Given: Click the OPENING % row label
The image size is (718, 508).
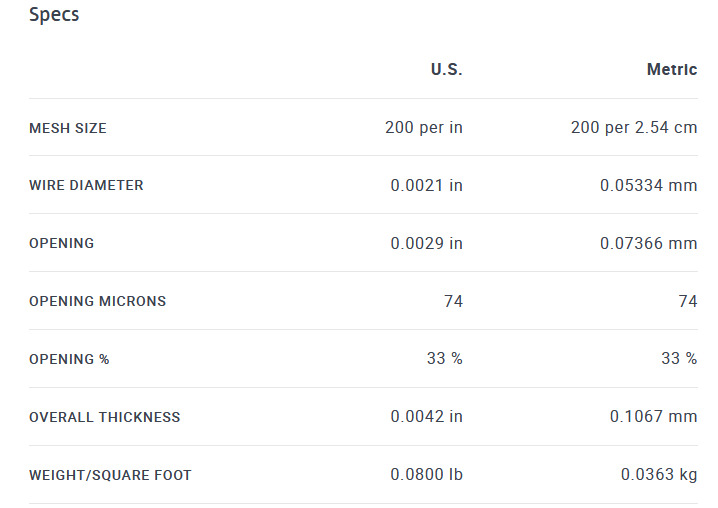Looking at the screenshot, I should pos(69,359).
